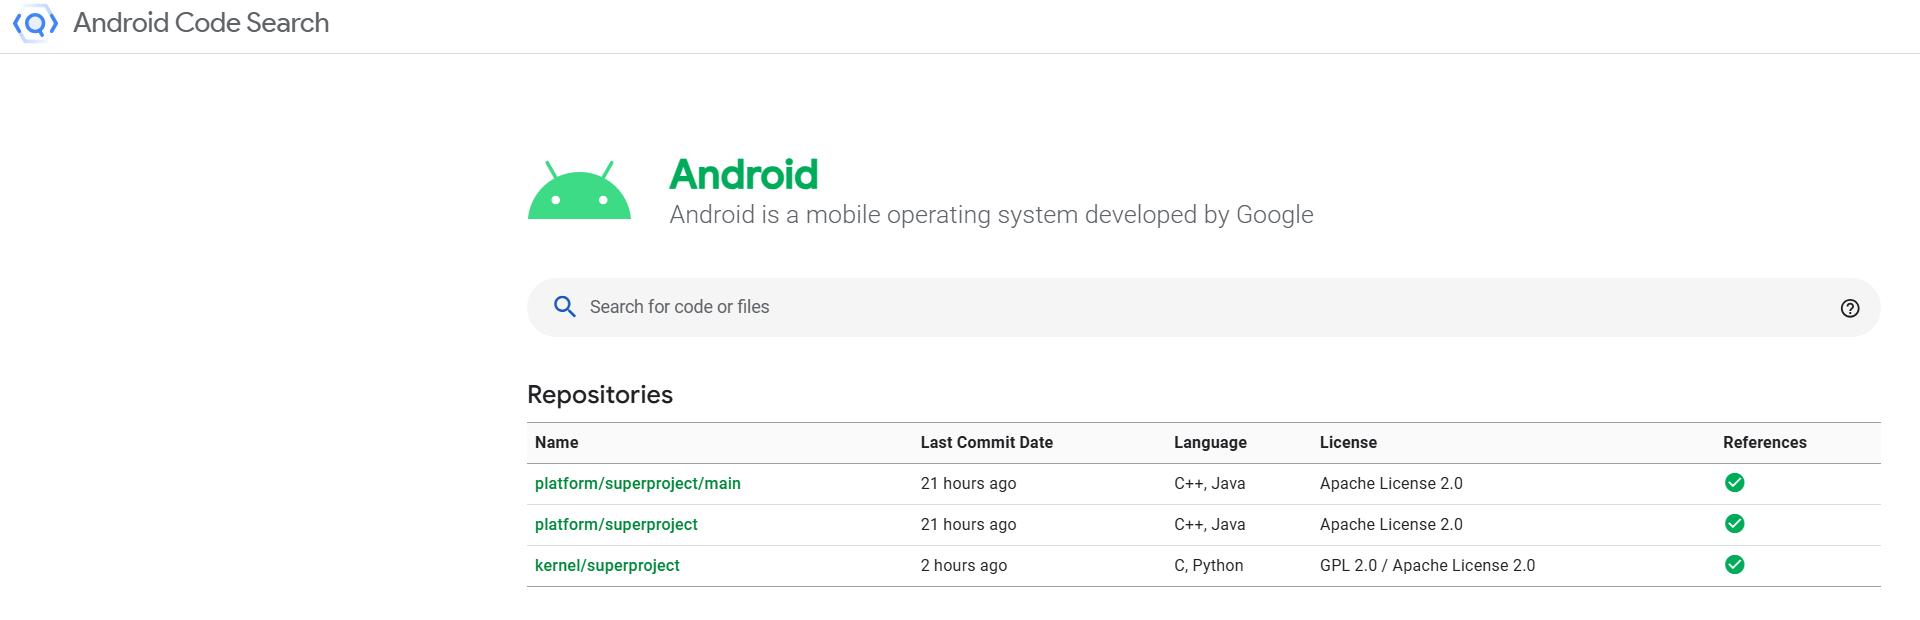Click the green checkmark for platform/superproject/main
The height and width of the screenshot is (620, 1920).
tap(1735, 483)
